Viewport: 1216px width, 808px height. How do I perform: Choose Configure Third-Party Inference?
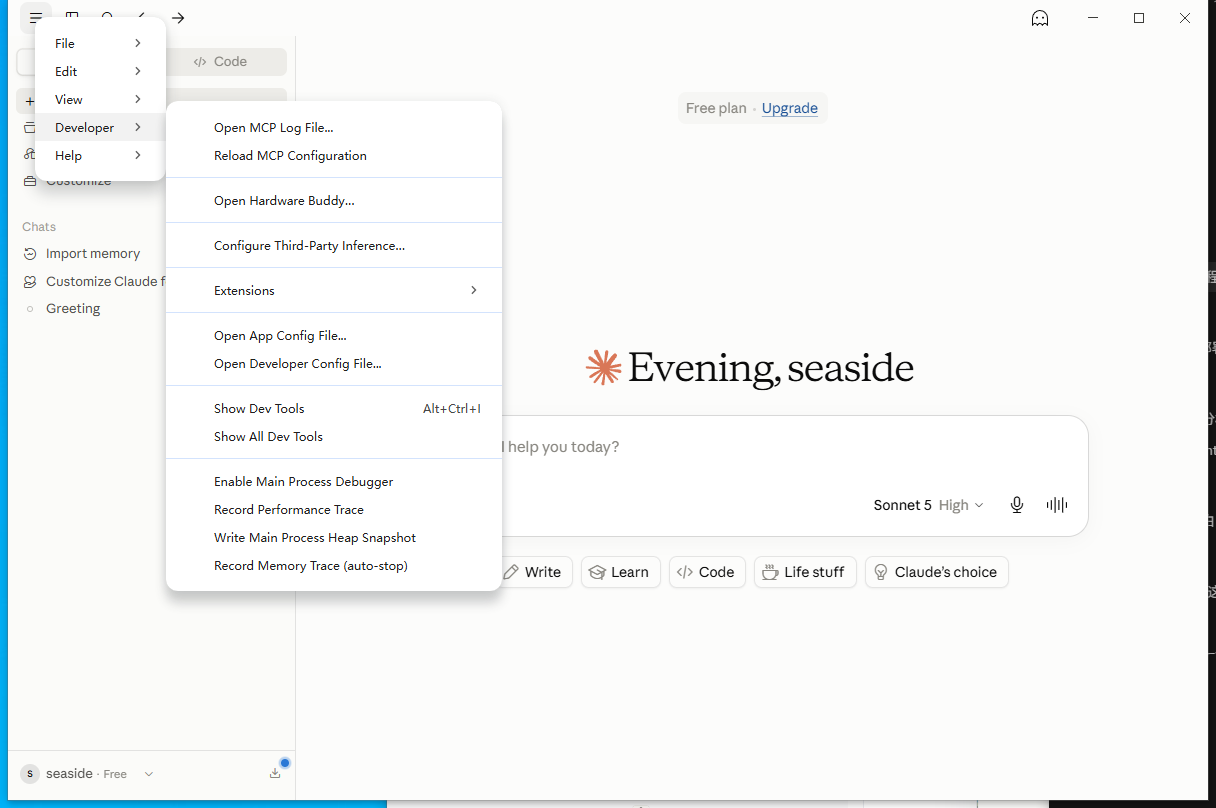pos(333,245)
